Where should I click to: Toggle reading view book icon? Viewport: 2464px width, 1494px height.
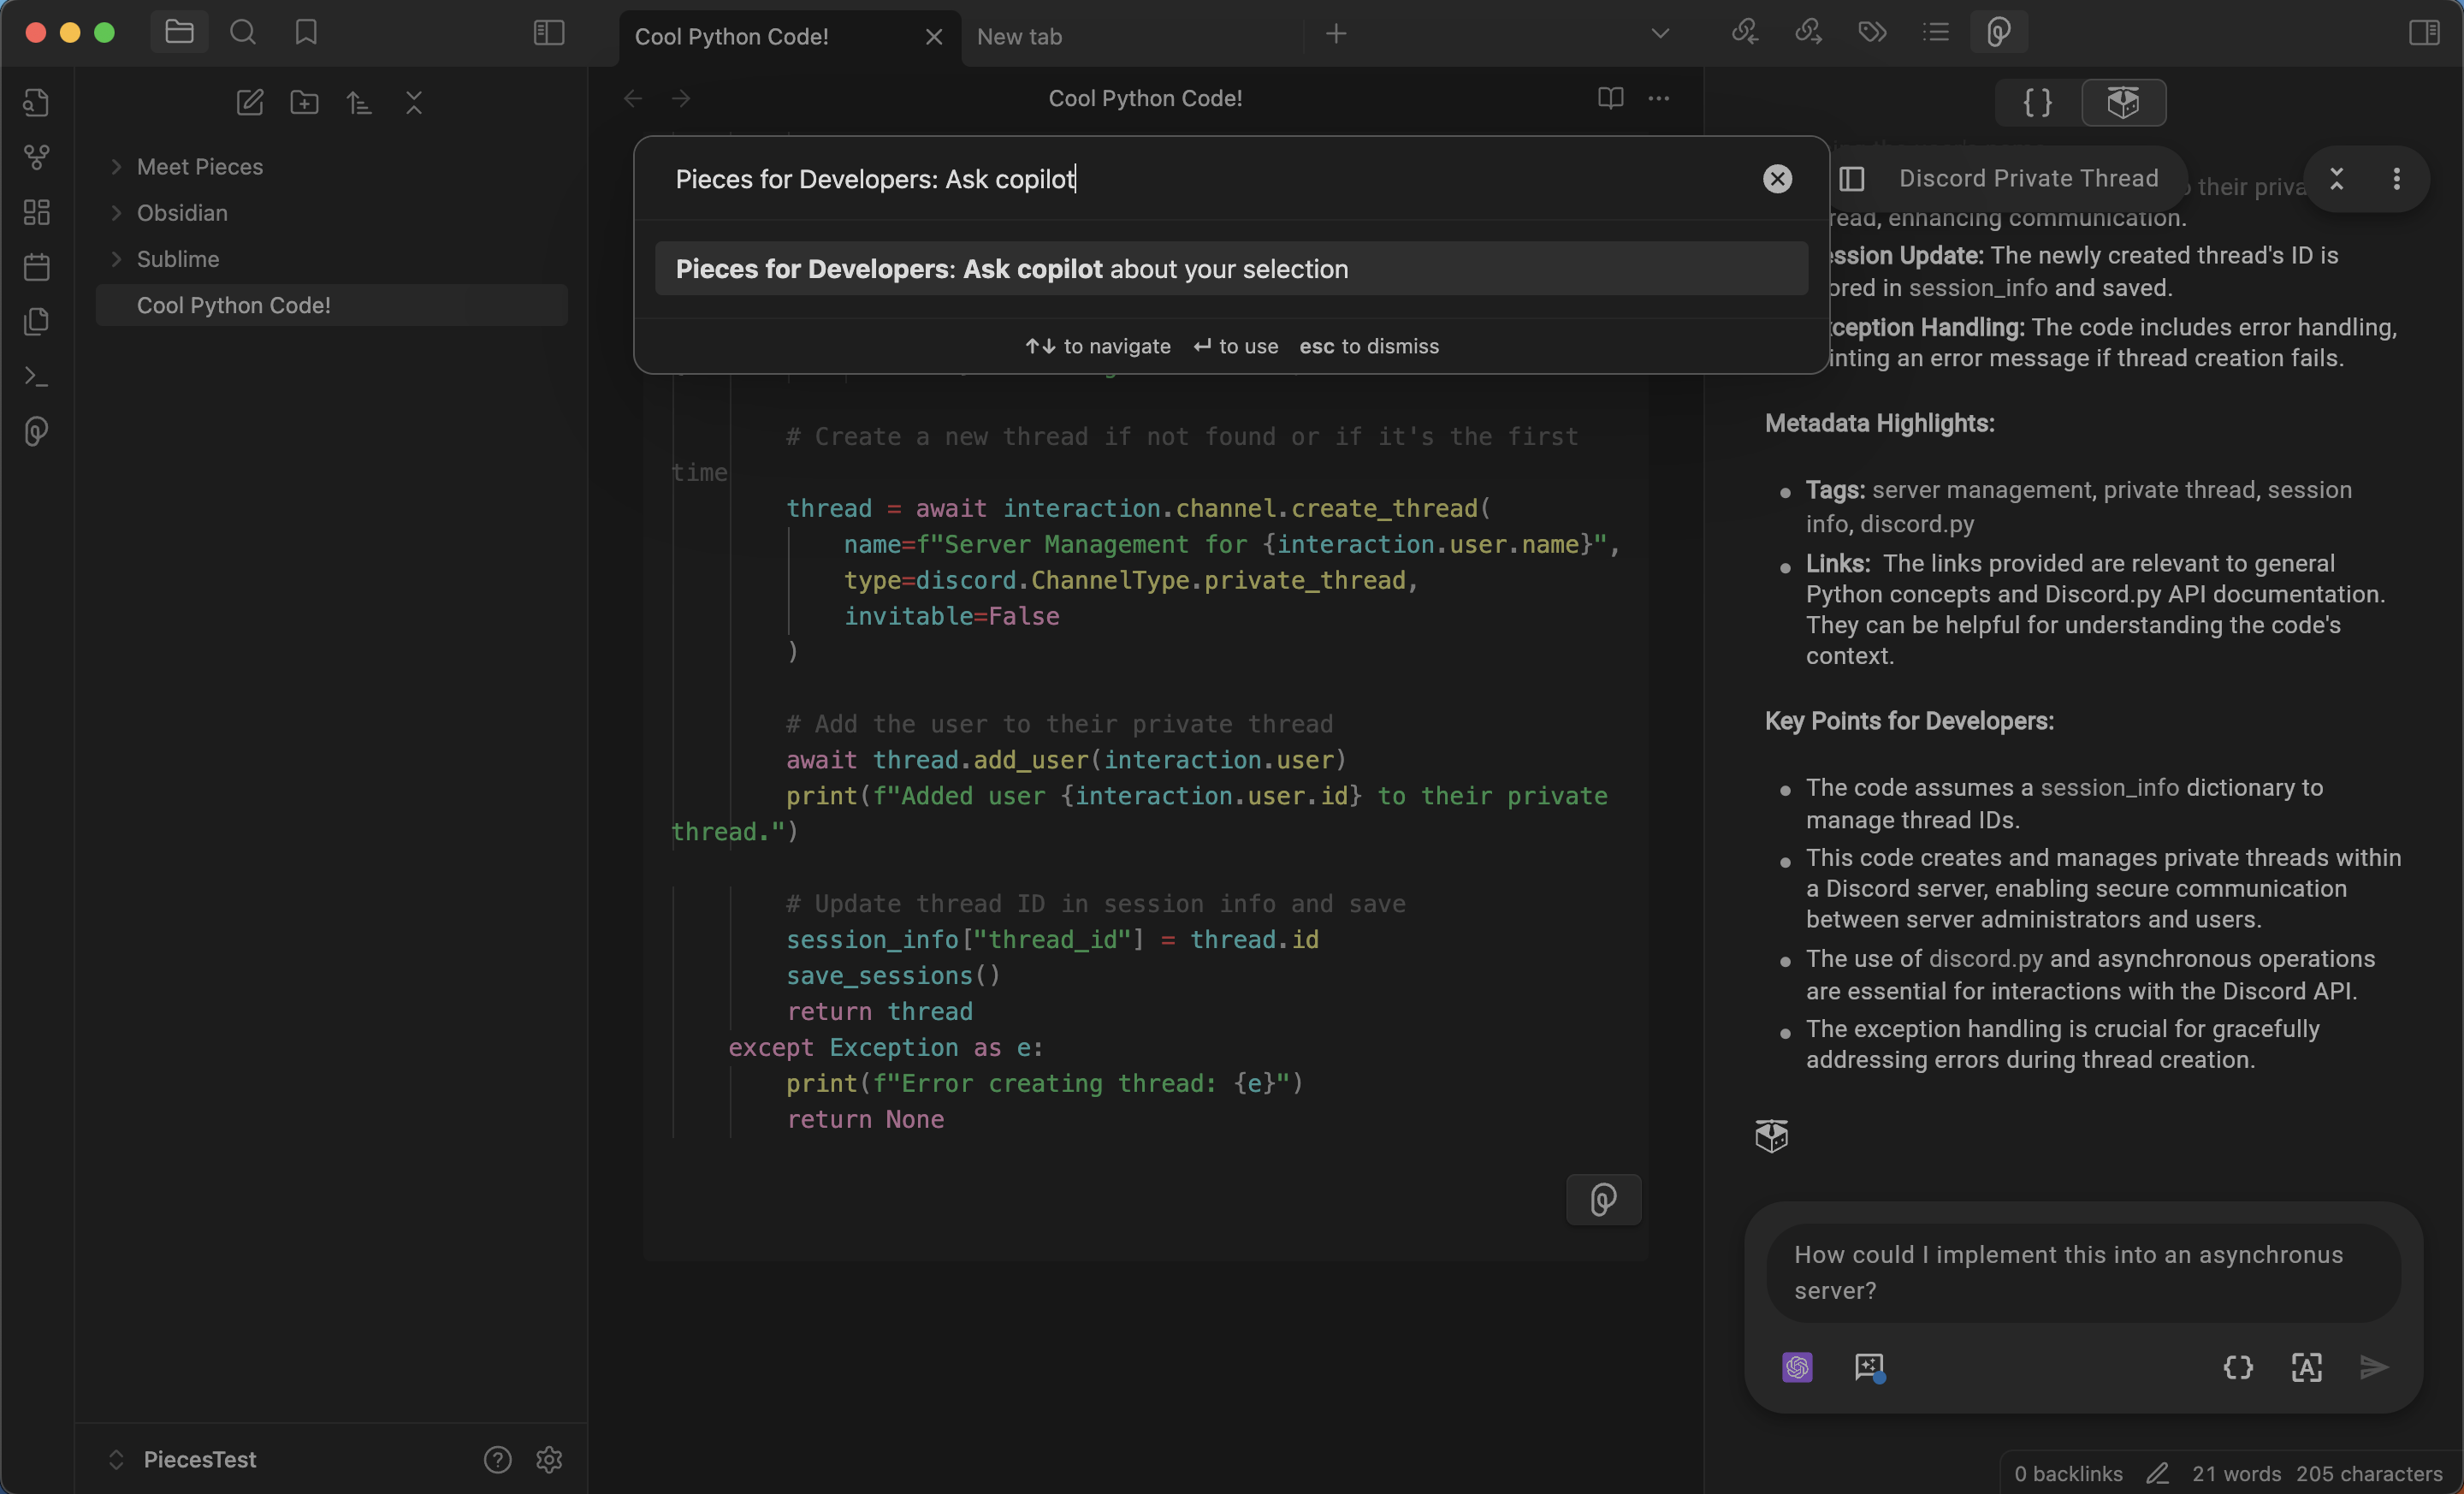[x=1610, y=98]
